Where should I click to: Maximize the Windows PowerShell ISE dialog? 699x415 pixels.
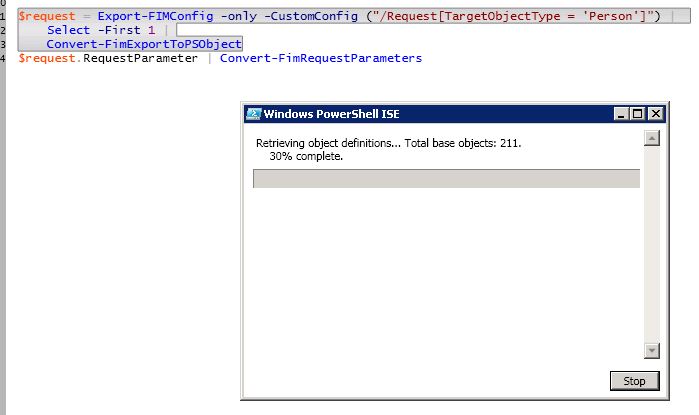(638, 114)
